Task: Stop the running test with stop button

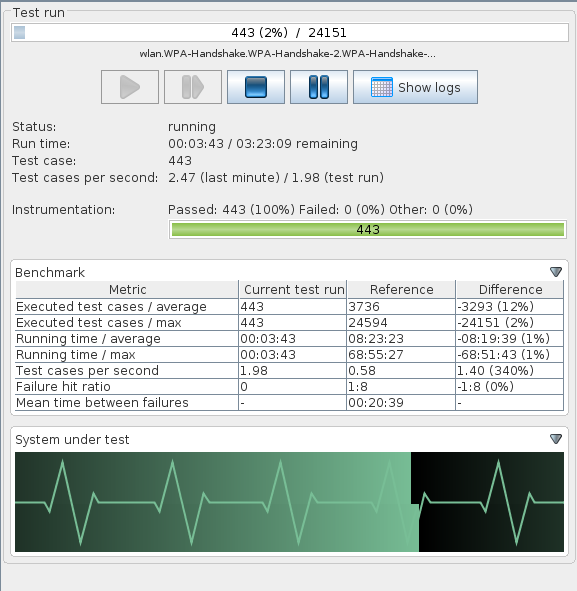Action: [x=256, y=87]
